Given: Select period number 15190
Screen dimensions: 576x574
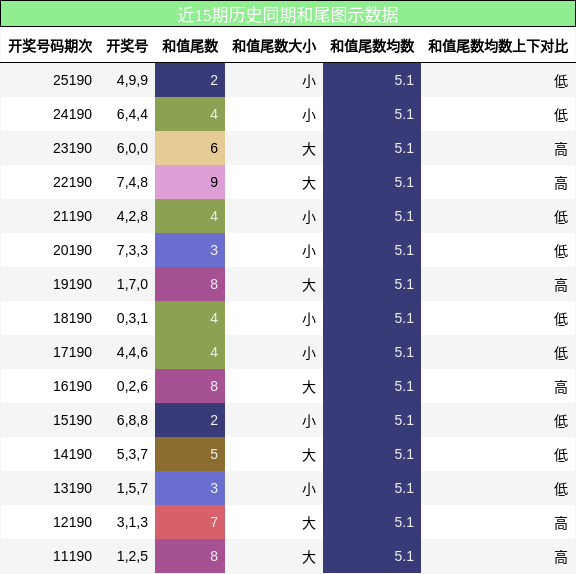Looking at the screenshot, I should pos(72,420).
